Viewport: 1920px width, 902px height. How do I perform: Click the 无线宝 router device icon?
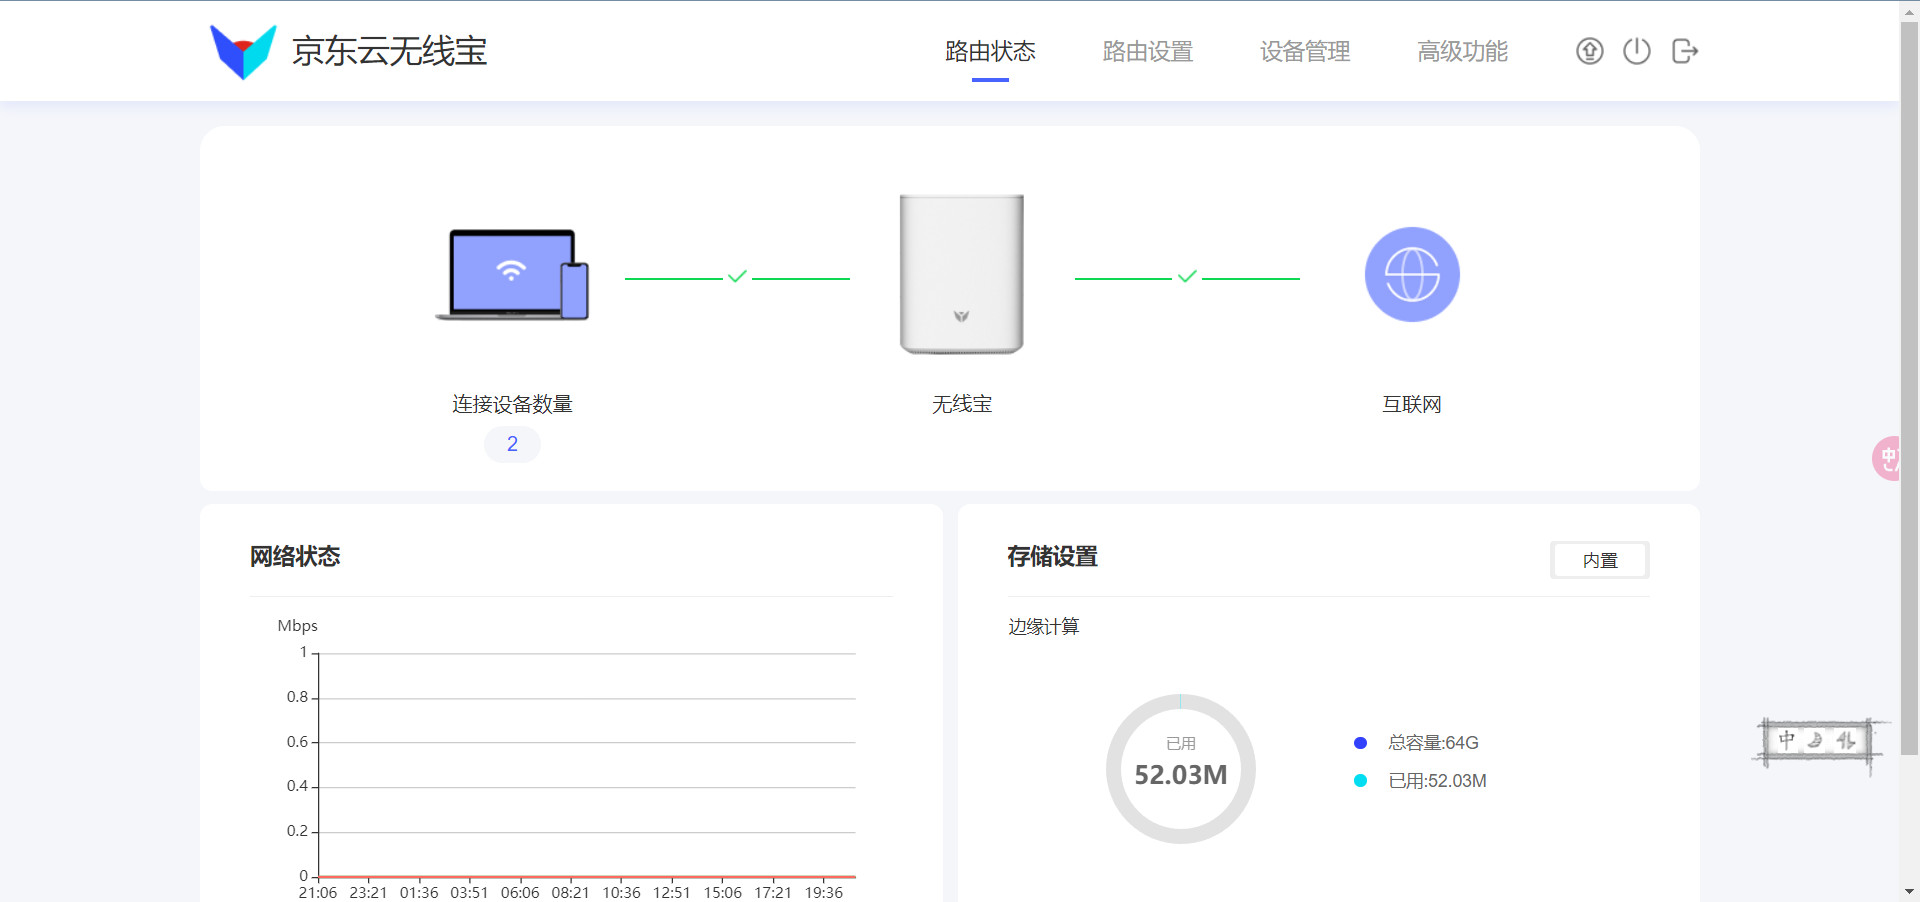pyautogui.click(x=961, y=273)
